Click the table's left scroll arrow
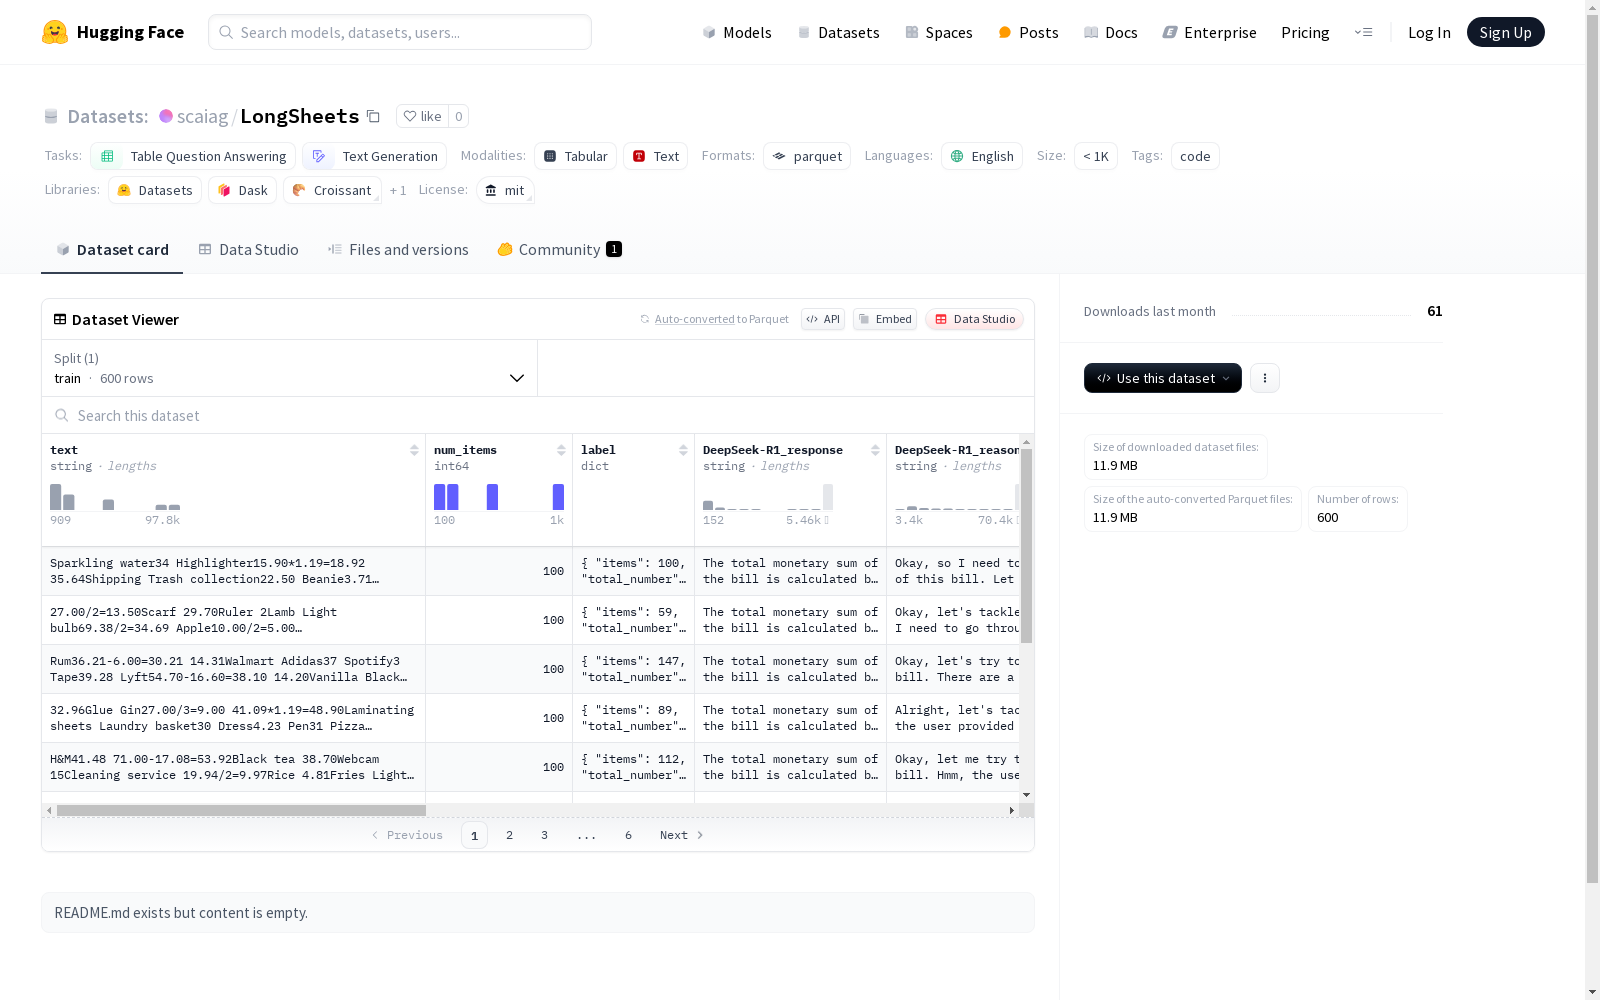Screen dimensions: 1600x1000 49,810
